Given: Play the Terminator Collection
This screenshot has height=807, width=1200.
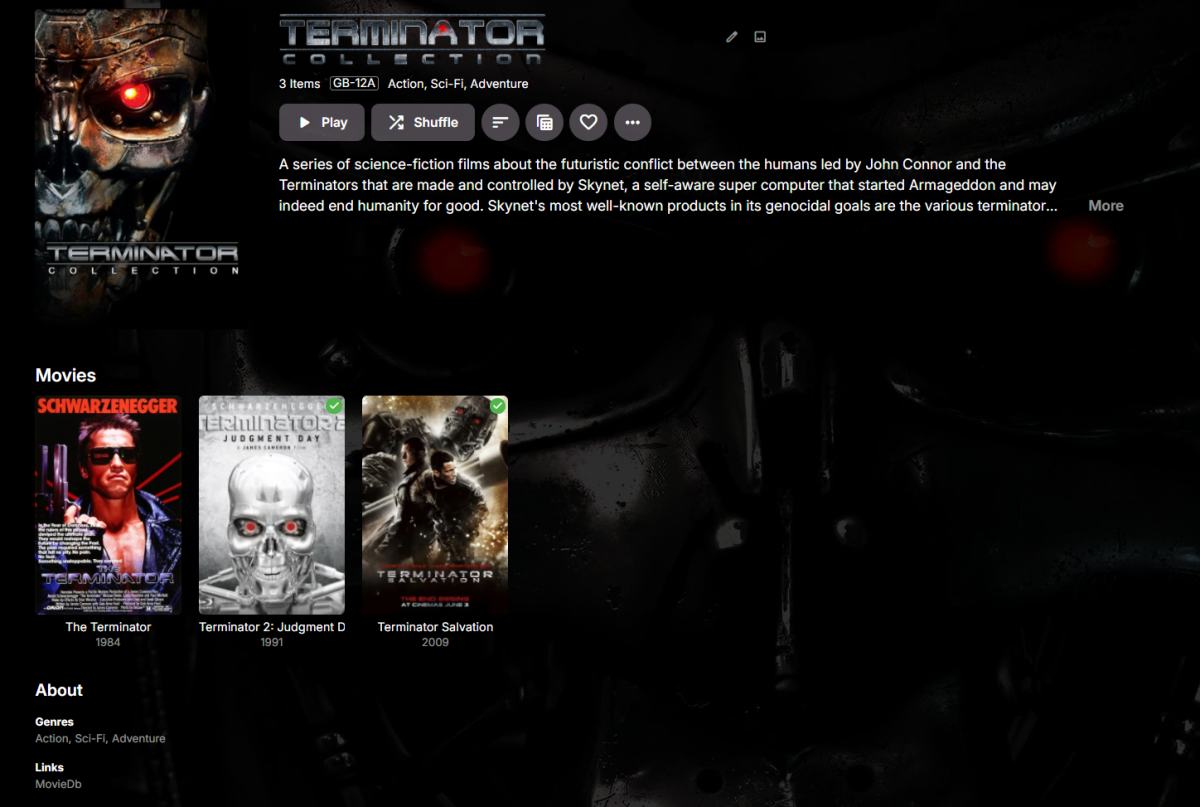Looking at the screenshot, I should click(322, 122).
